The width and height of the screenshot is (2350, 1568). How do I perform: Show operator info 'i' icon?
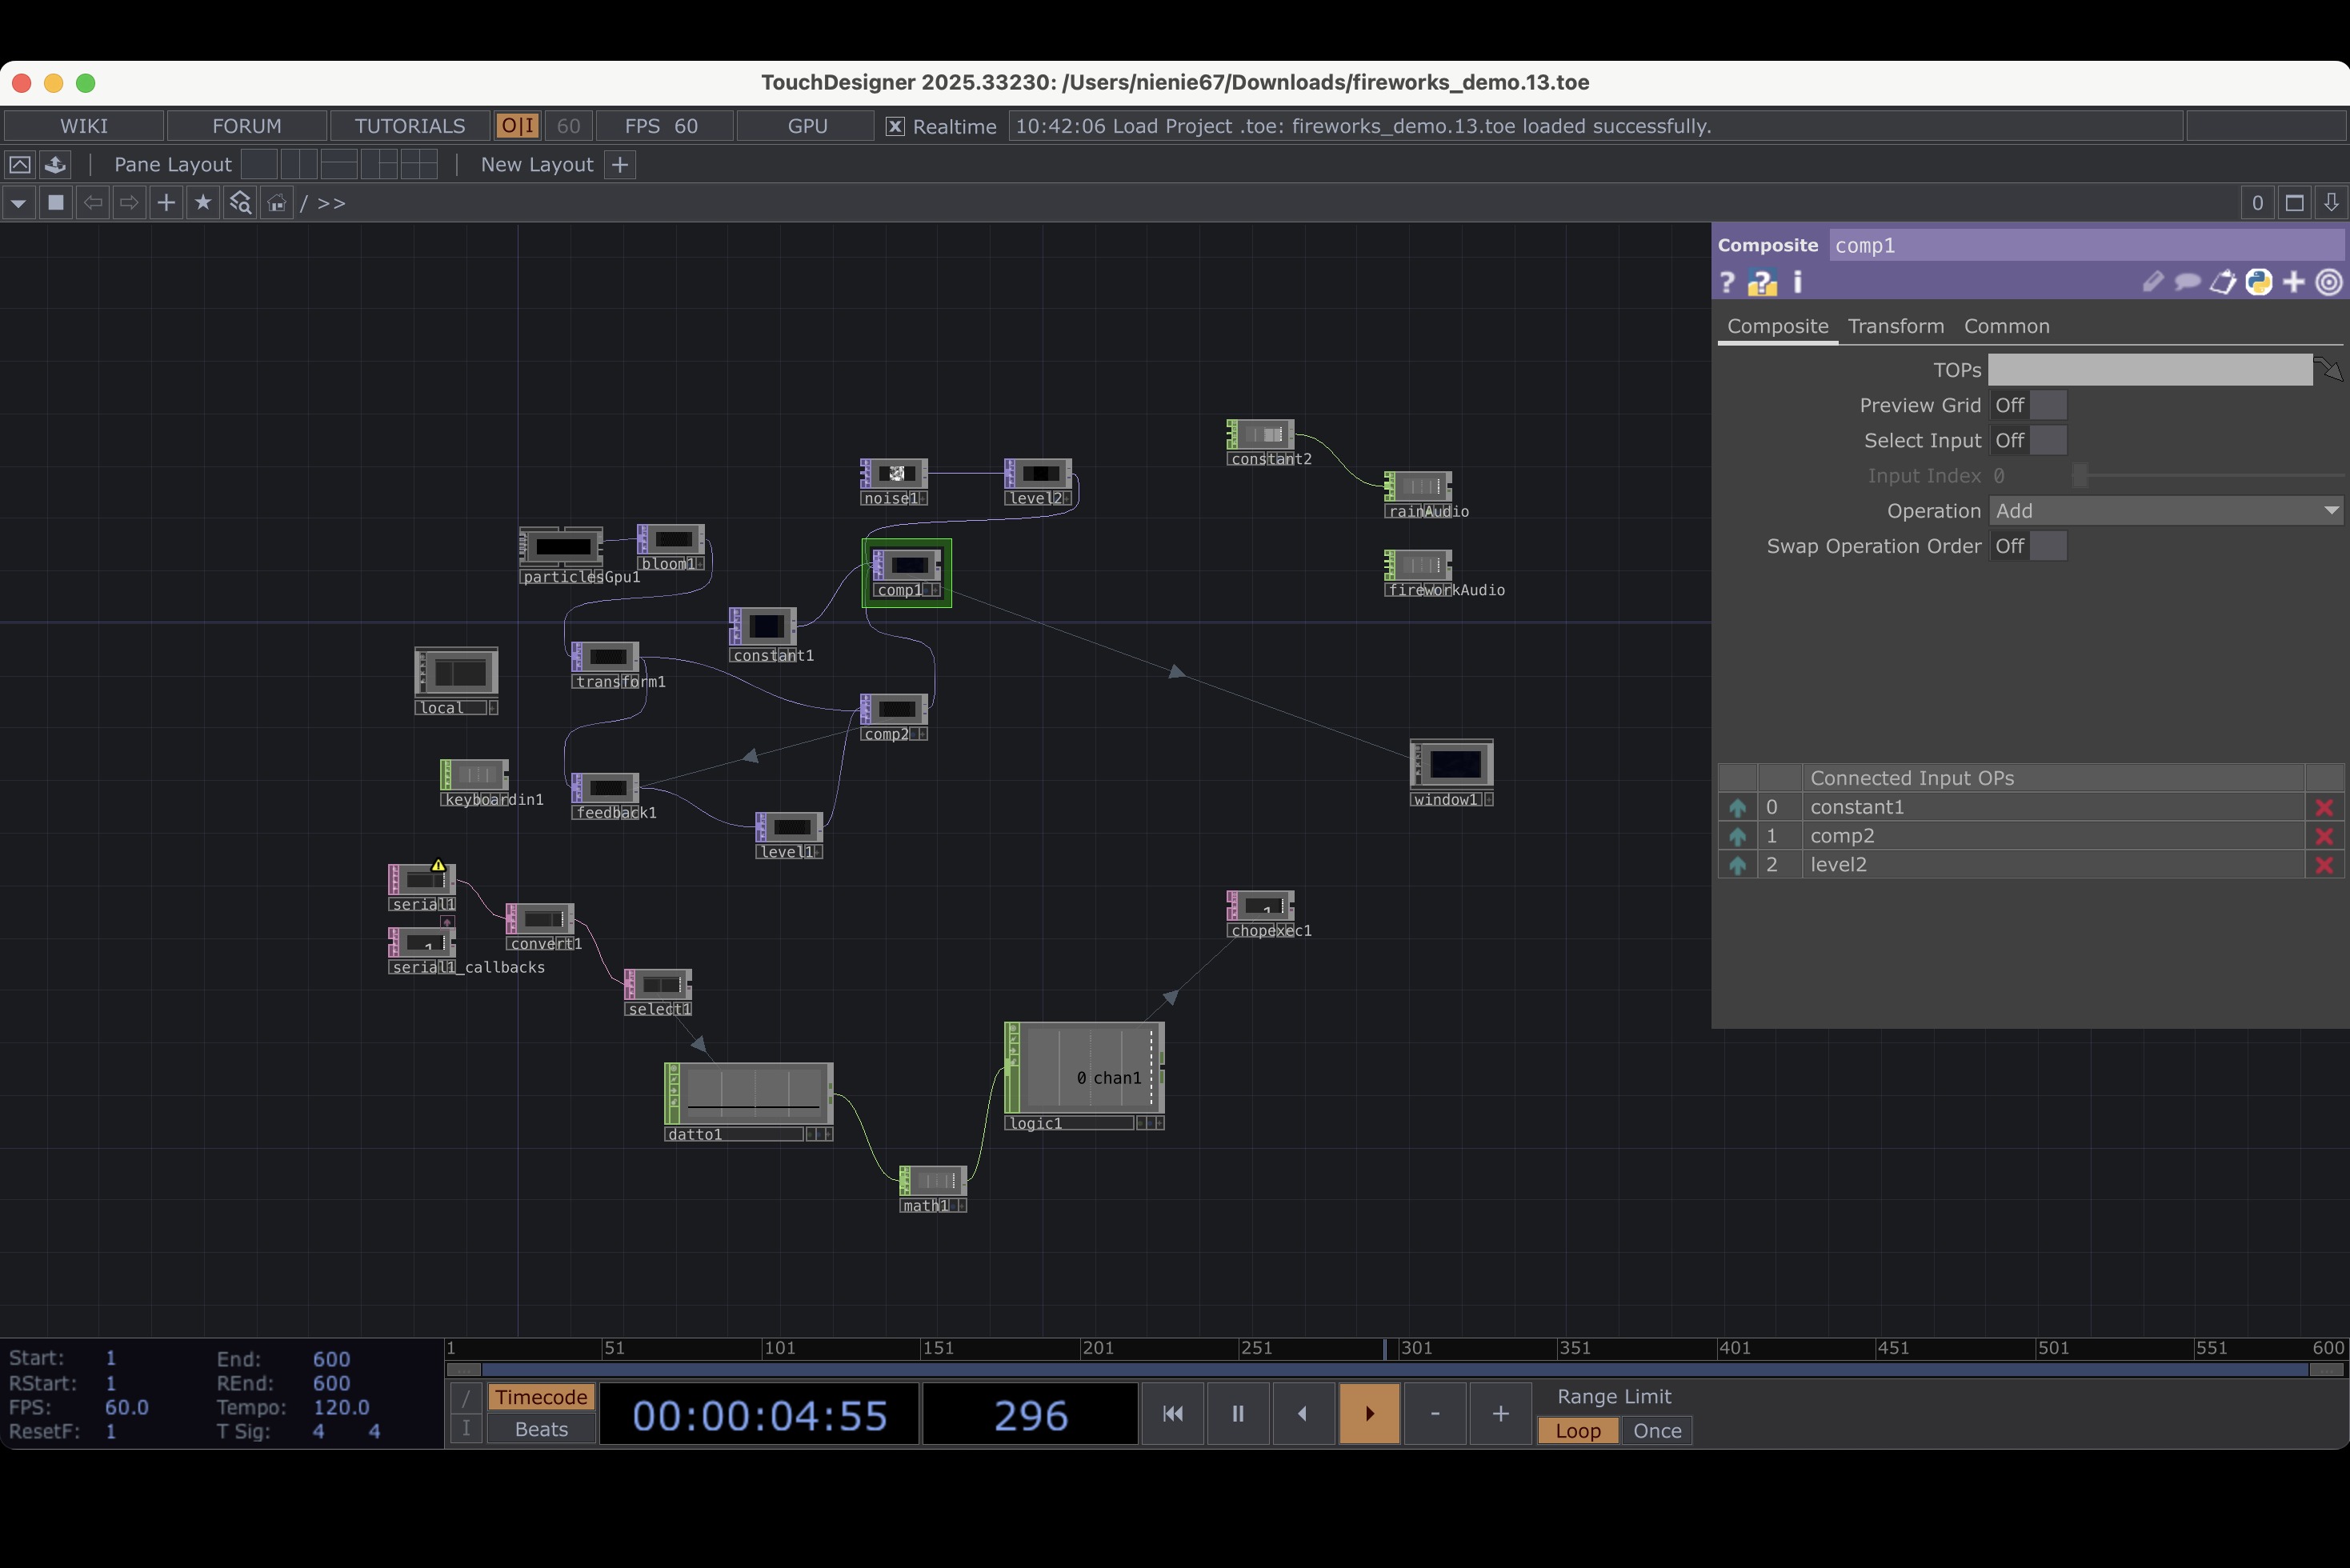(1798, 283)
